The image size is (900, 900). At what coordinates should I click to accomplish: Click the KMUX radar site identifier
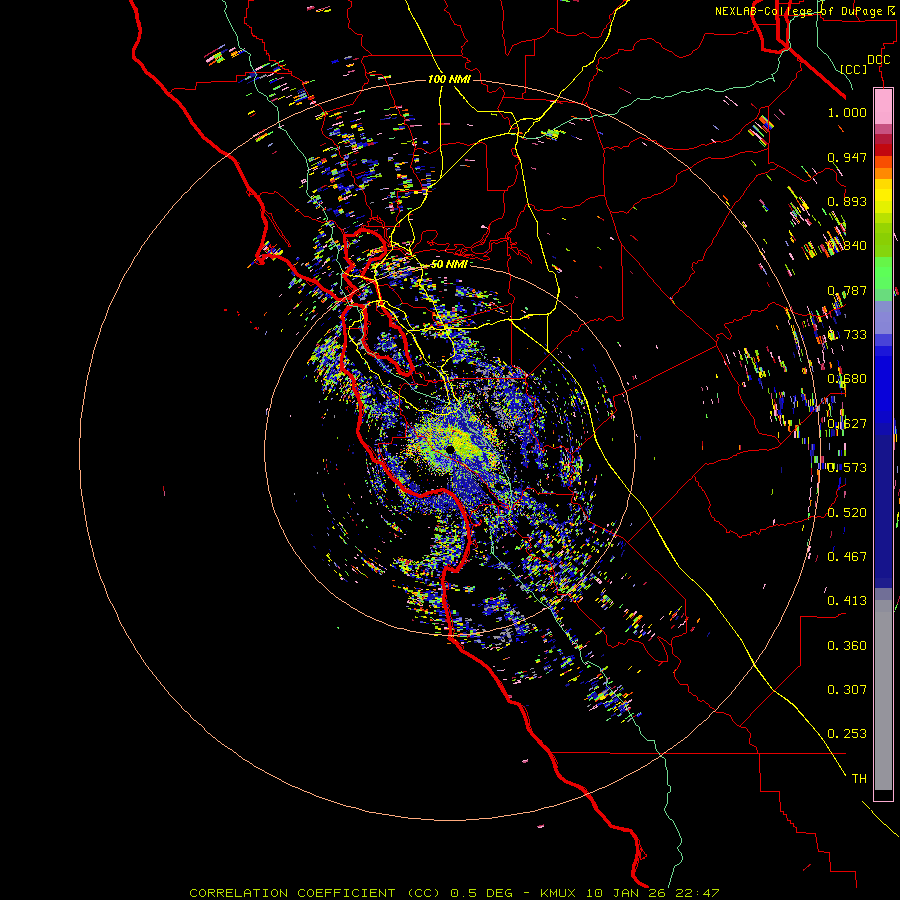pyautogui.click(x=558, y=893)
